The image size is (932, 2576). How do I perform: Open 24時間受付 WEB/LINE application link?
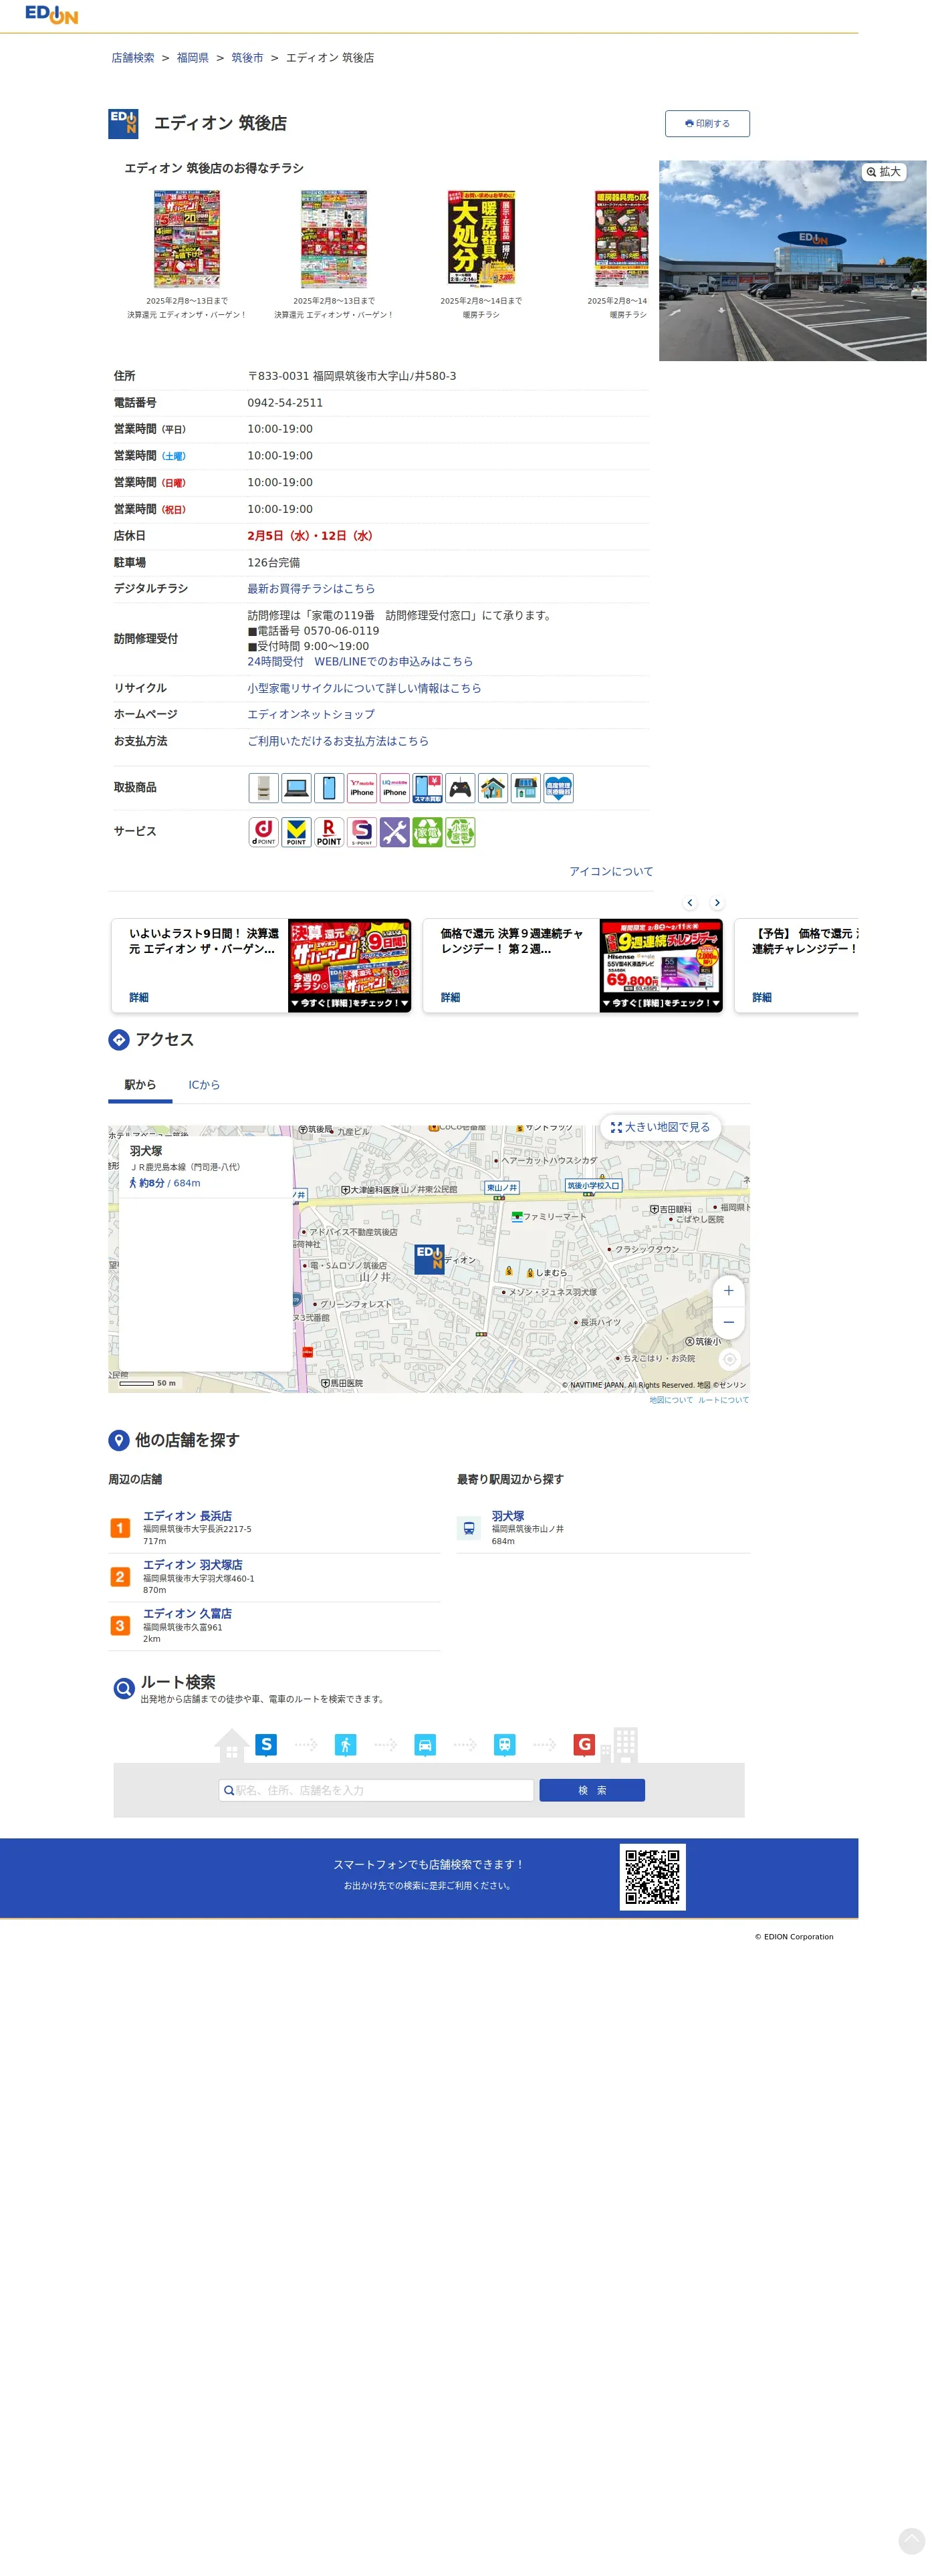[x=360, y=662]
